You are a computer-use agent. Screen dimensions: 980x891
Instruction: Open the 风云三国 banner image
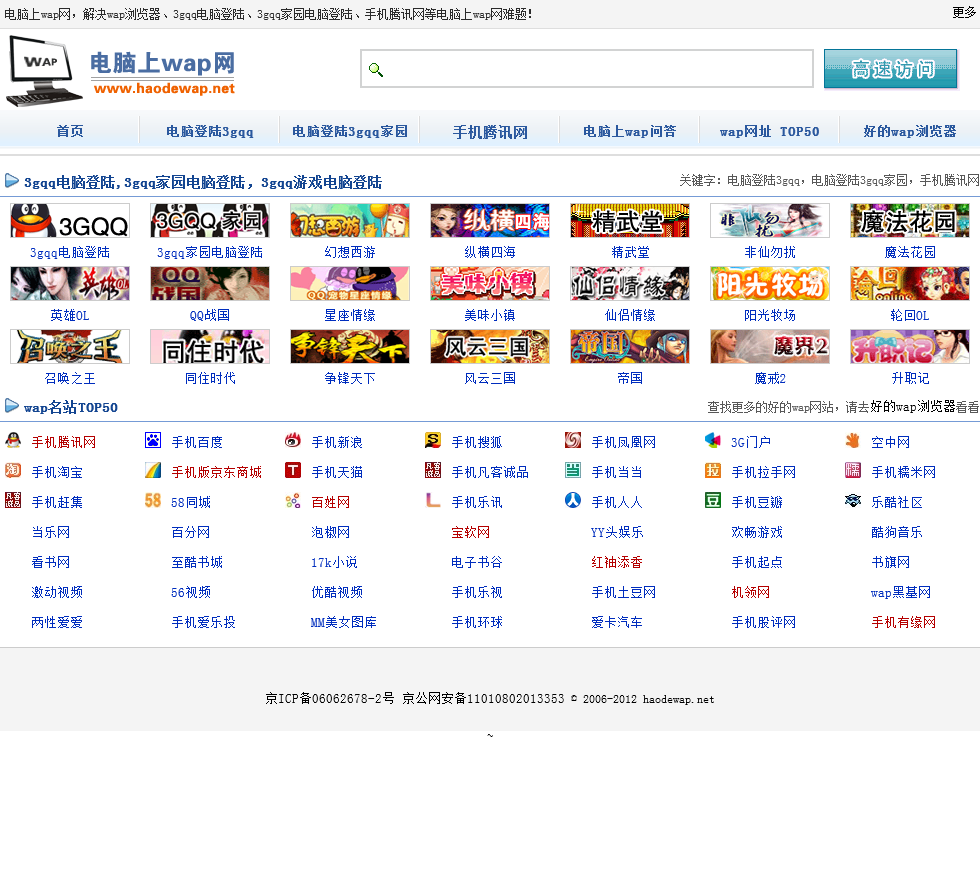click(490, 347)
